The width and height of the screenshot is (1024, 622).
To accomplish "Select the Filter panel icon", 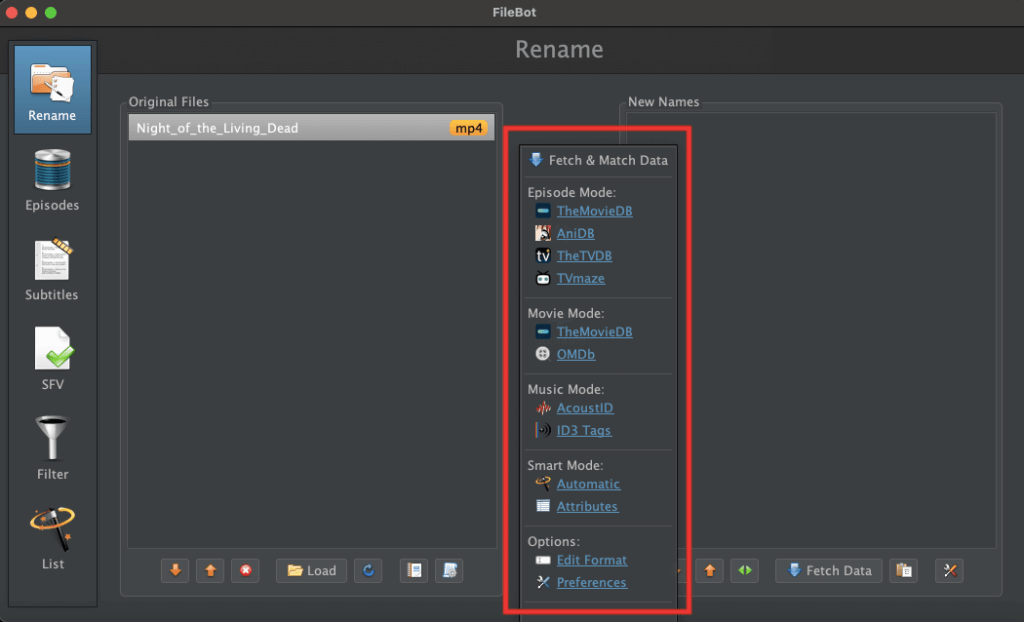I will click(52, 449).
